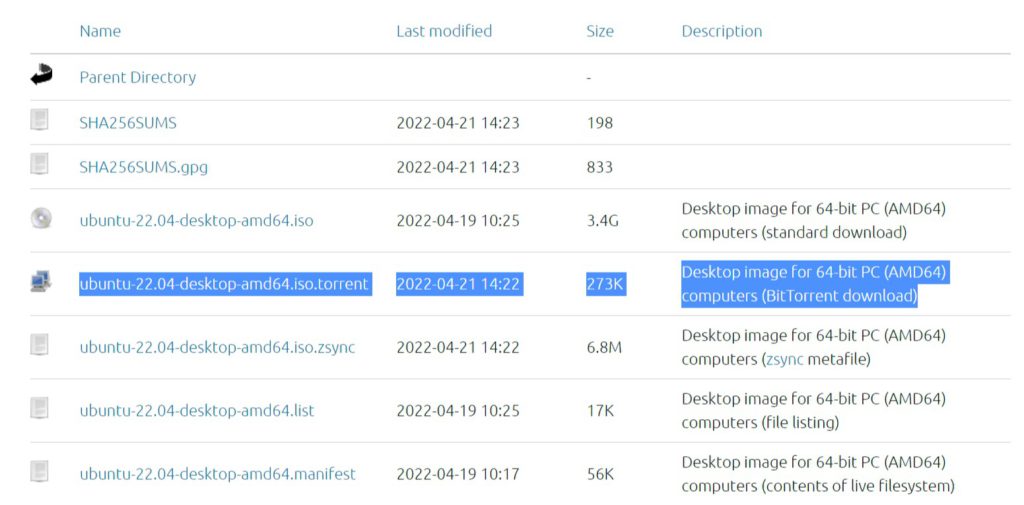Viewport: 1024px width, 505px height.
Task: Sort listing by Size column header
Action: coord(600,31)
